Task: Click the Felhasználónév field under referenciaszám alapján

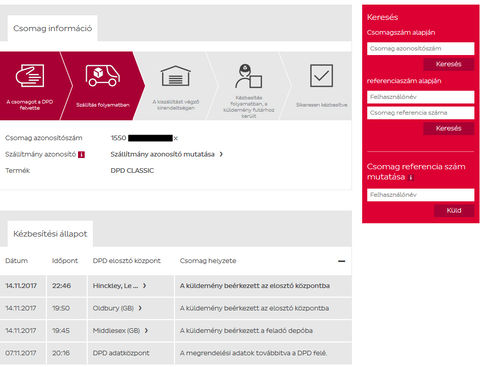Action: pyautogui.click(x=420, y=97)
